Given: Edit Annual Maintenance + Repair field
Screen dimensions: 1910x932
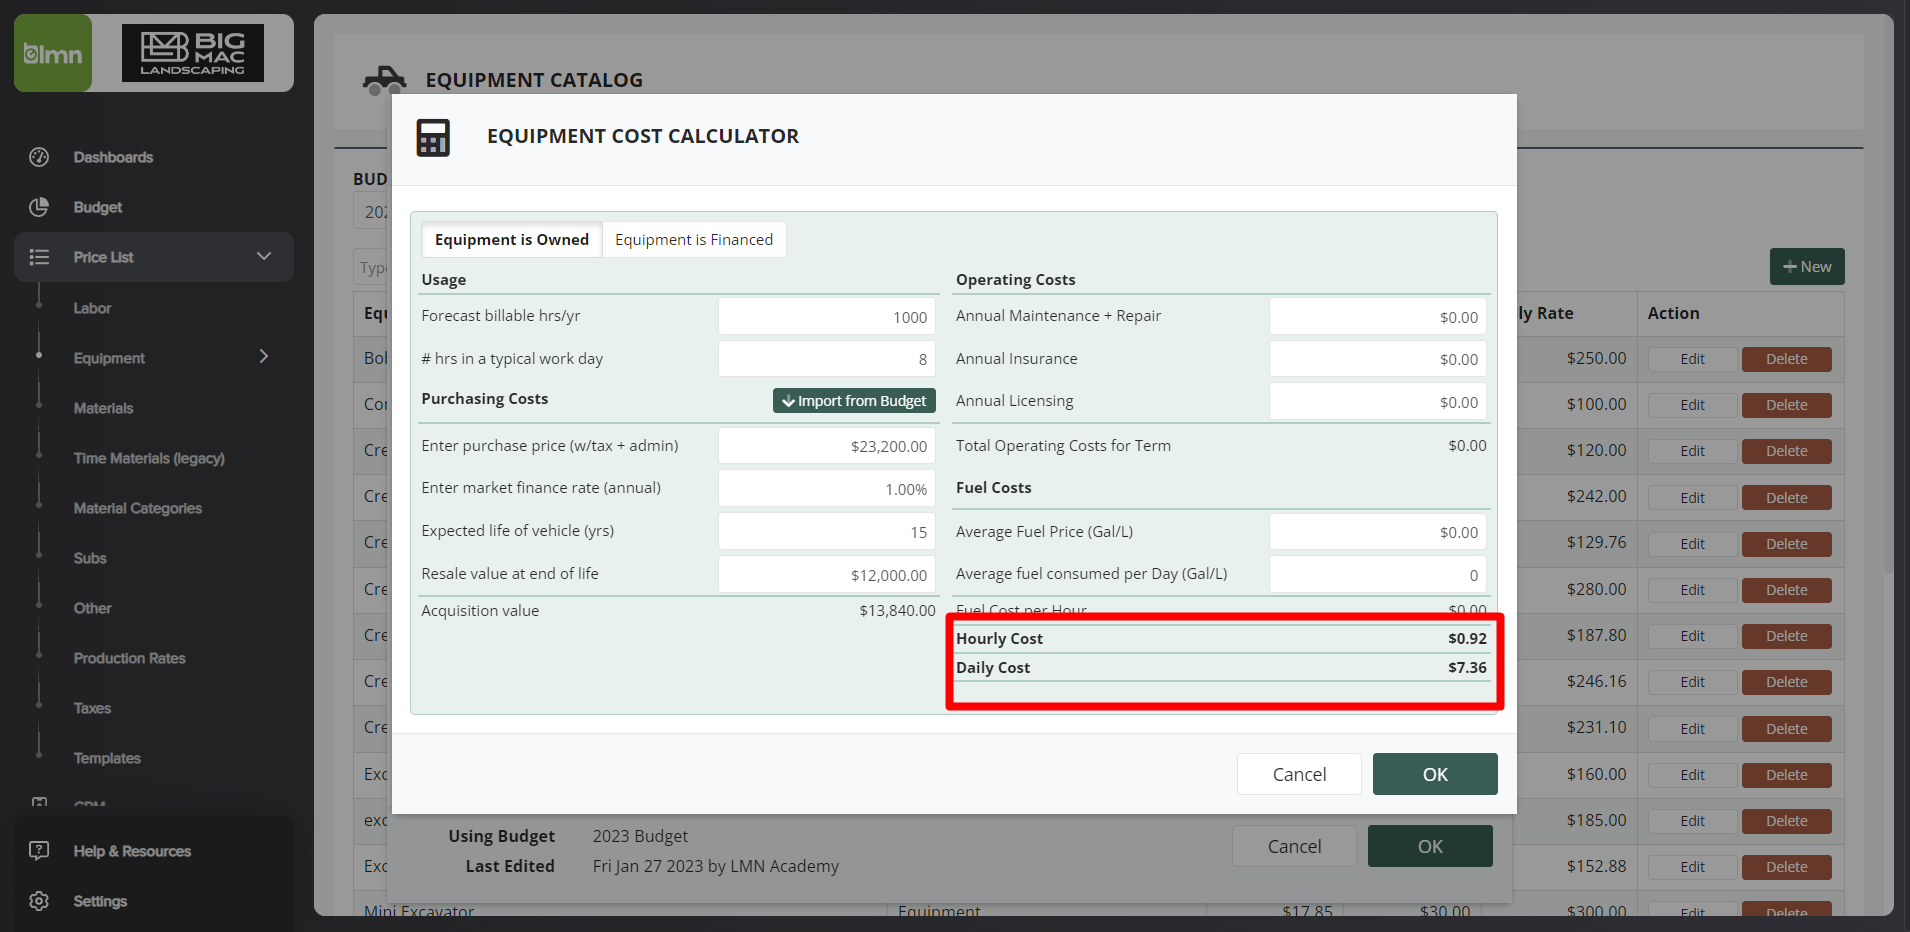Looking at the screenshot, I should click(1378, 316).
